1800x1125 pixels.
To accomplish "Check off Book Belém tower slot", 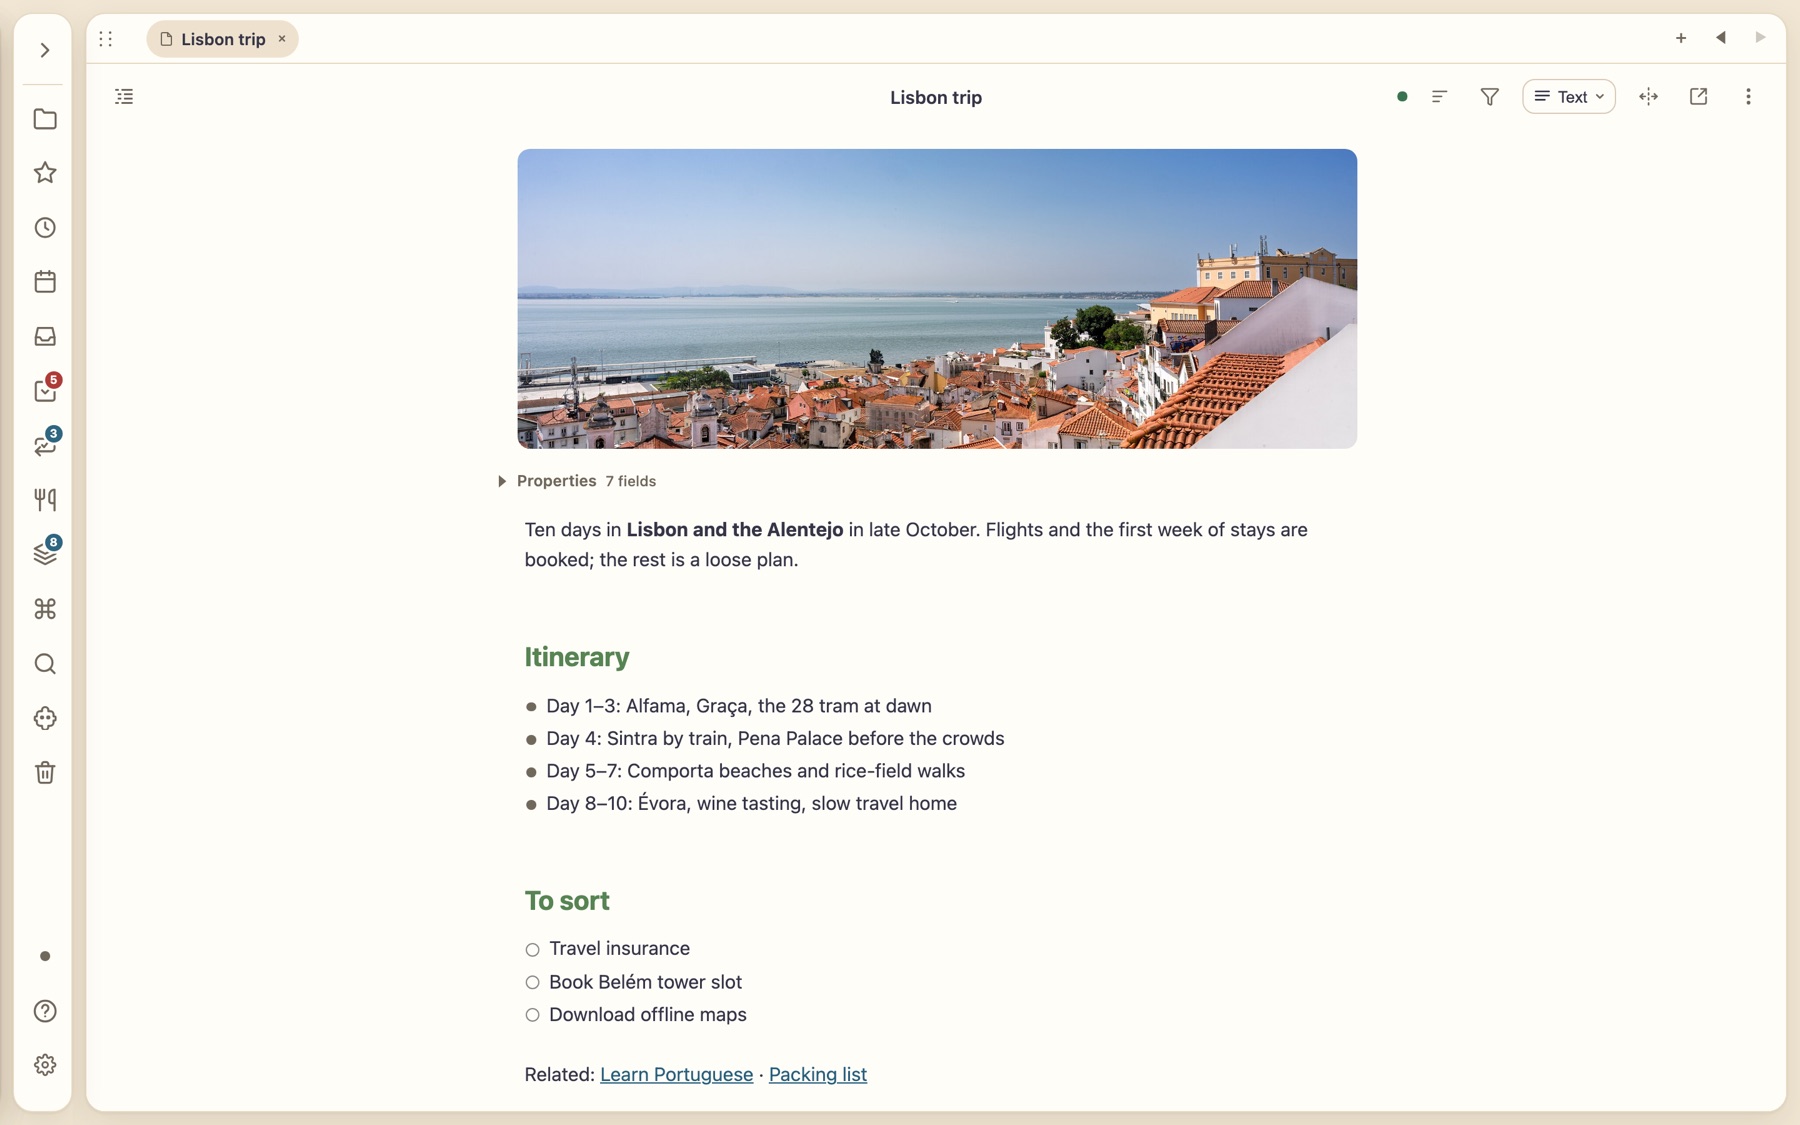I will pyautogui.click(x=533, y=983).
